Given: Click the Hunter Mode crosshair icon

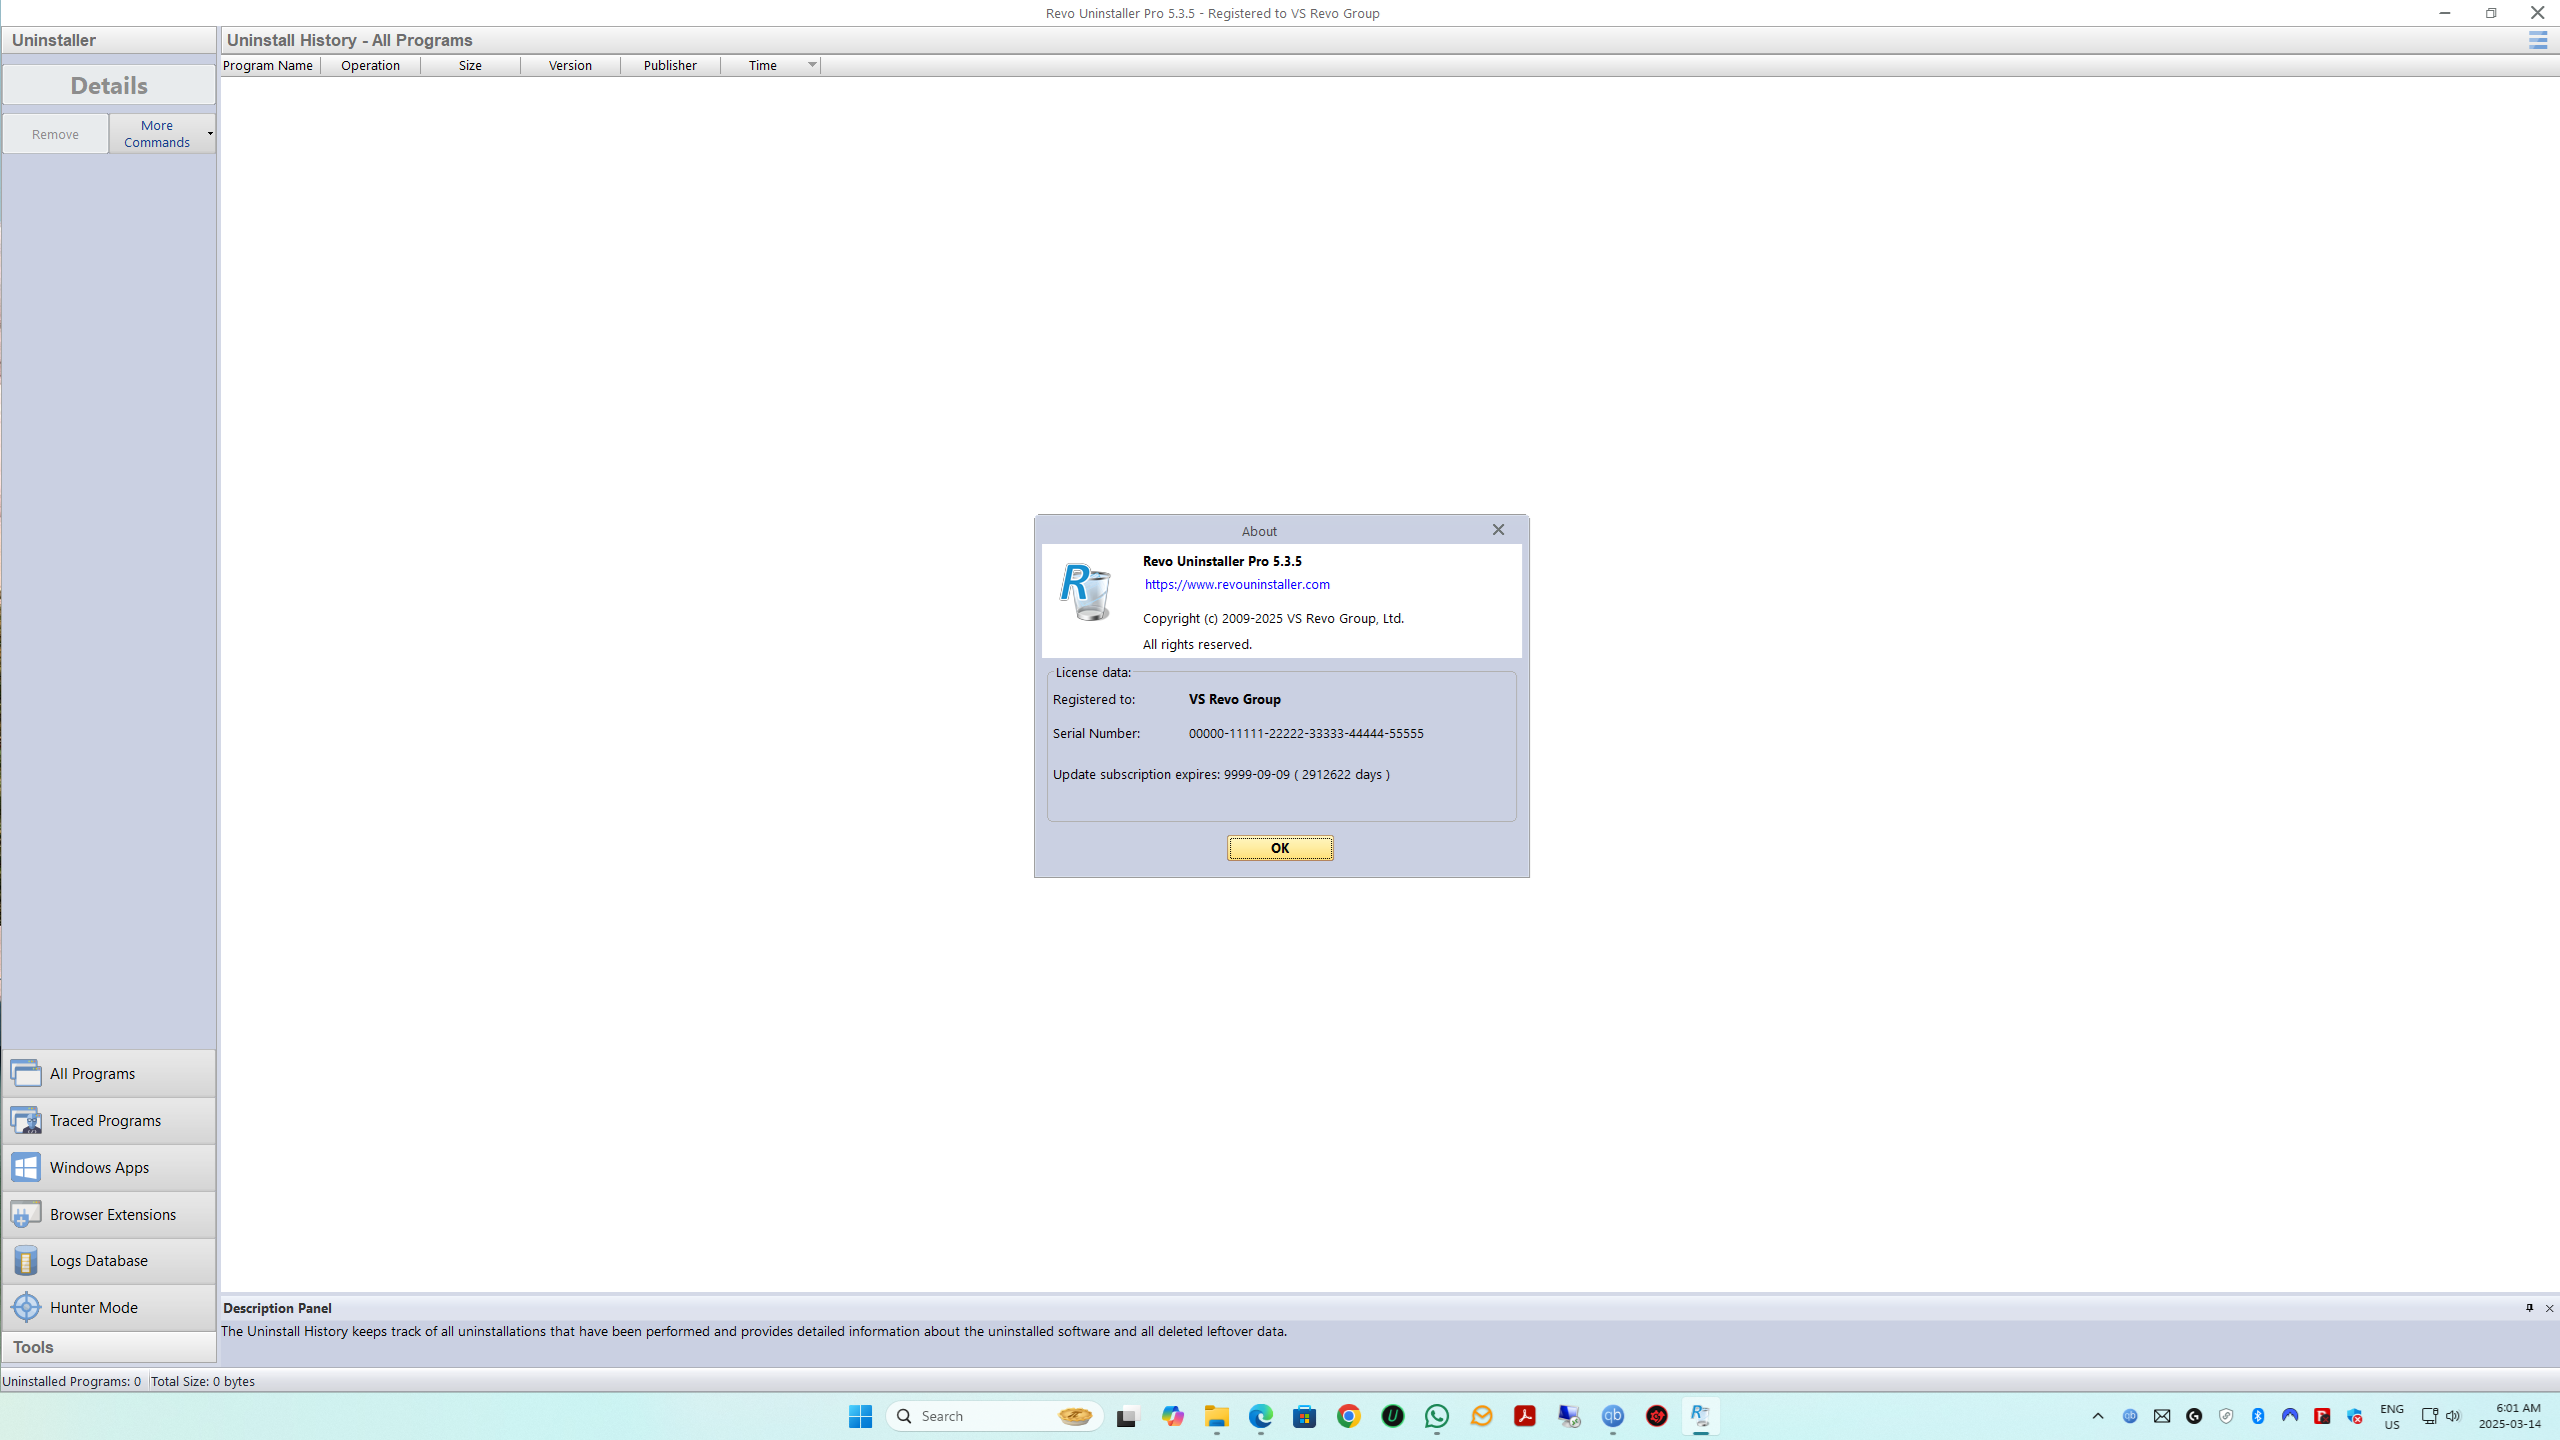Looking at the screenshot, I should (26, 1307).
